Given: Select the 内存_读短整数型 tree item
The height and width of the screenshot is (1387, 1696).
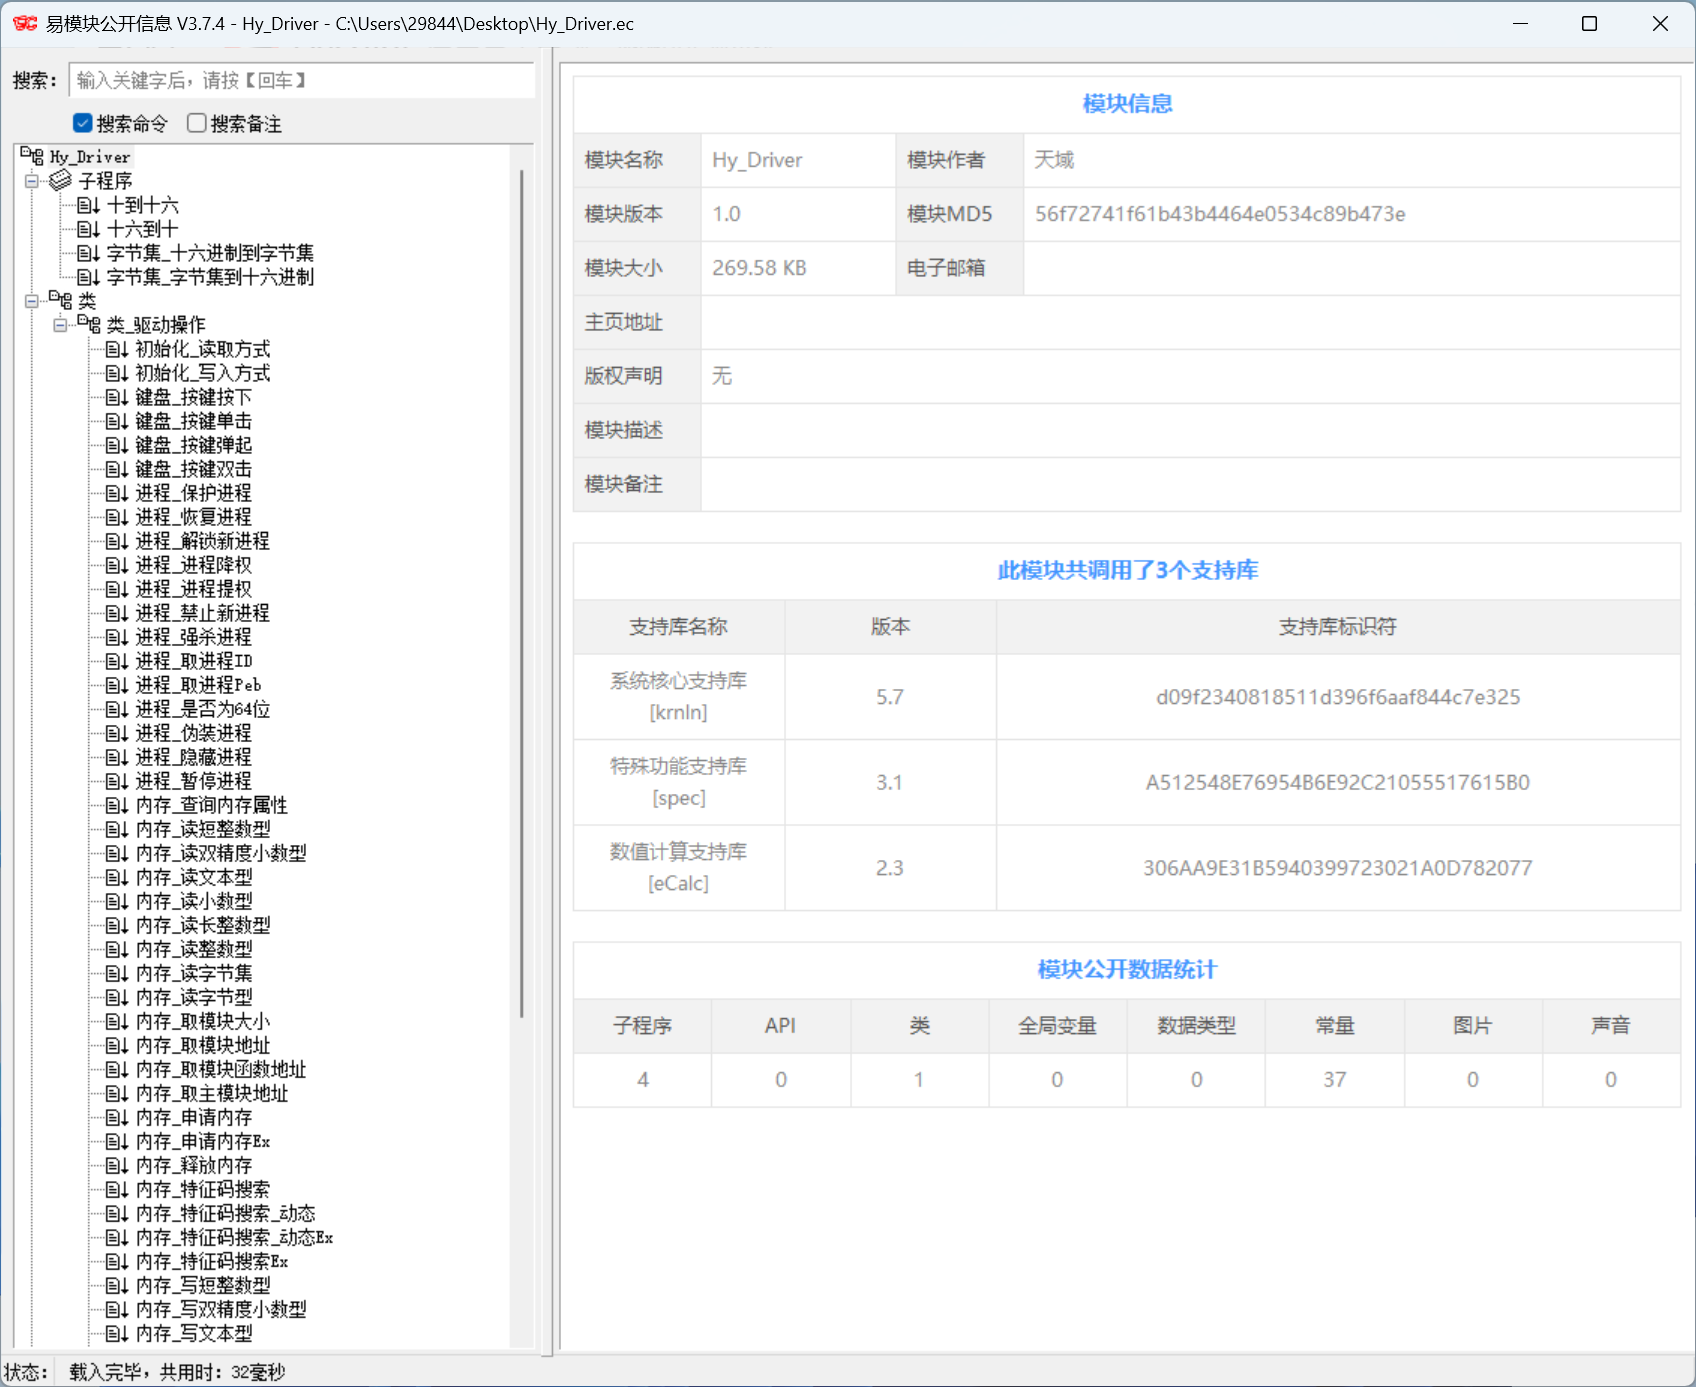Looking at the screenshot, I should [203, 829].
